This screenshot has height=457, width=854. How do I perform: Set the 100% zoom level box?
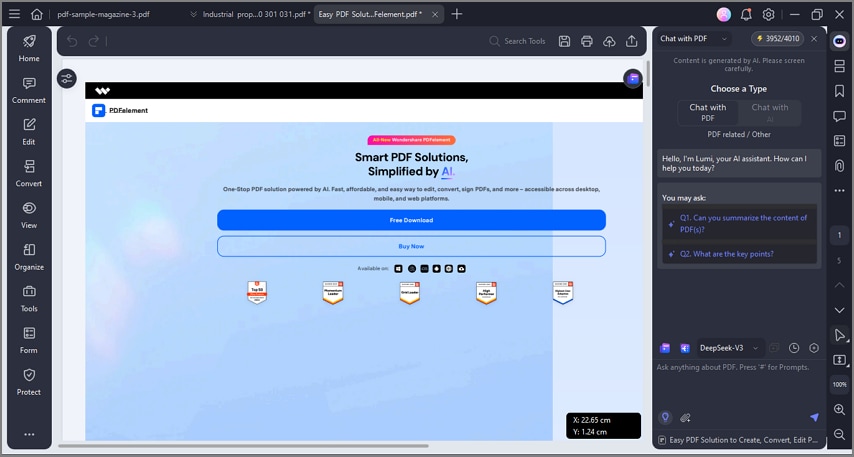839,385
